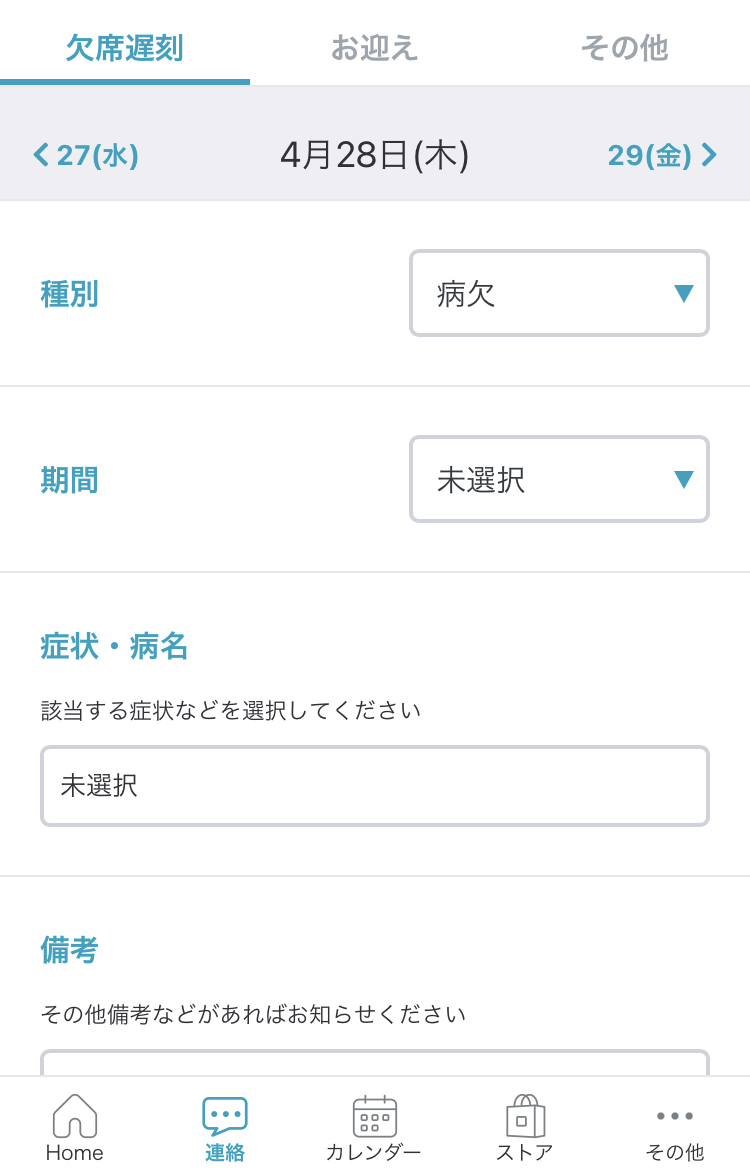Viewport: 750px width, 1173px height.
Task: Click the arrow on the 種別 dropdown
Action: click(x=683, y=293)
